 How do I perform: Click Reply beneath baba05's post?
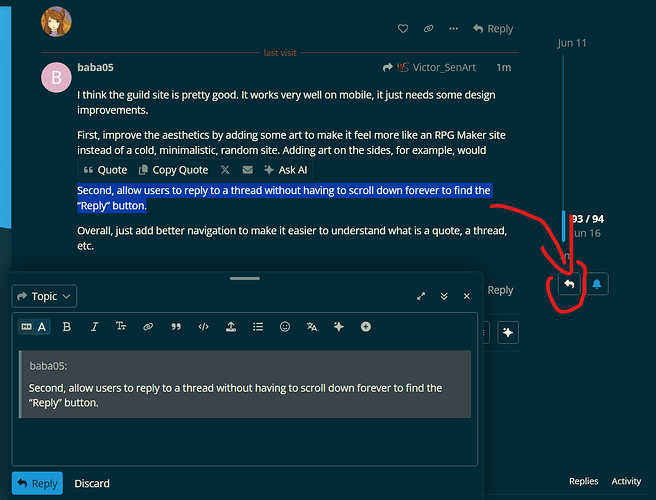click(x=500, y=290)
